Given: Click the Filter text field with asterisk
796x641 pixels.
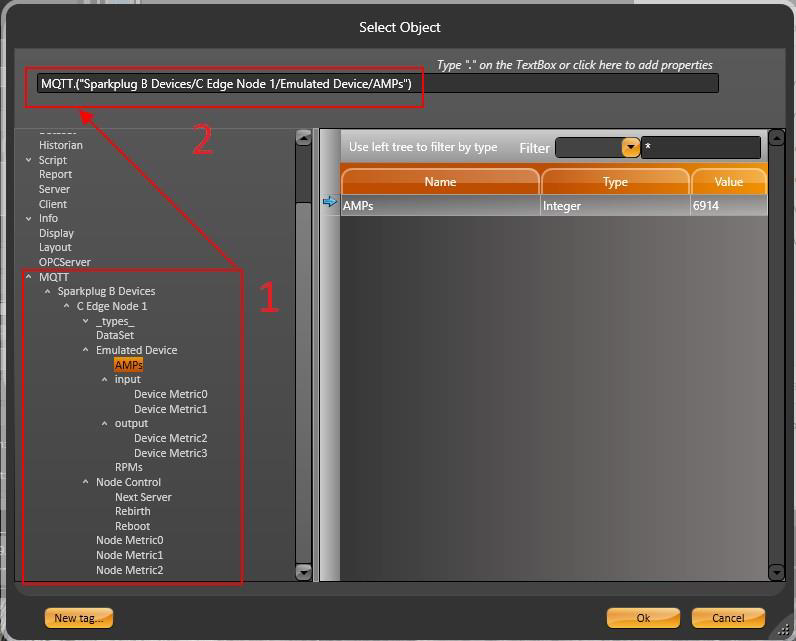Looking at the screenshot, I should point(701,148).
